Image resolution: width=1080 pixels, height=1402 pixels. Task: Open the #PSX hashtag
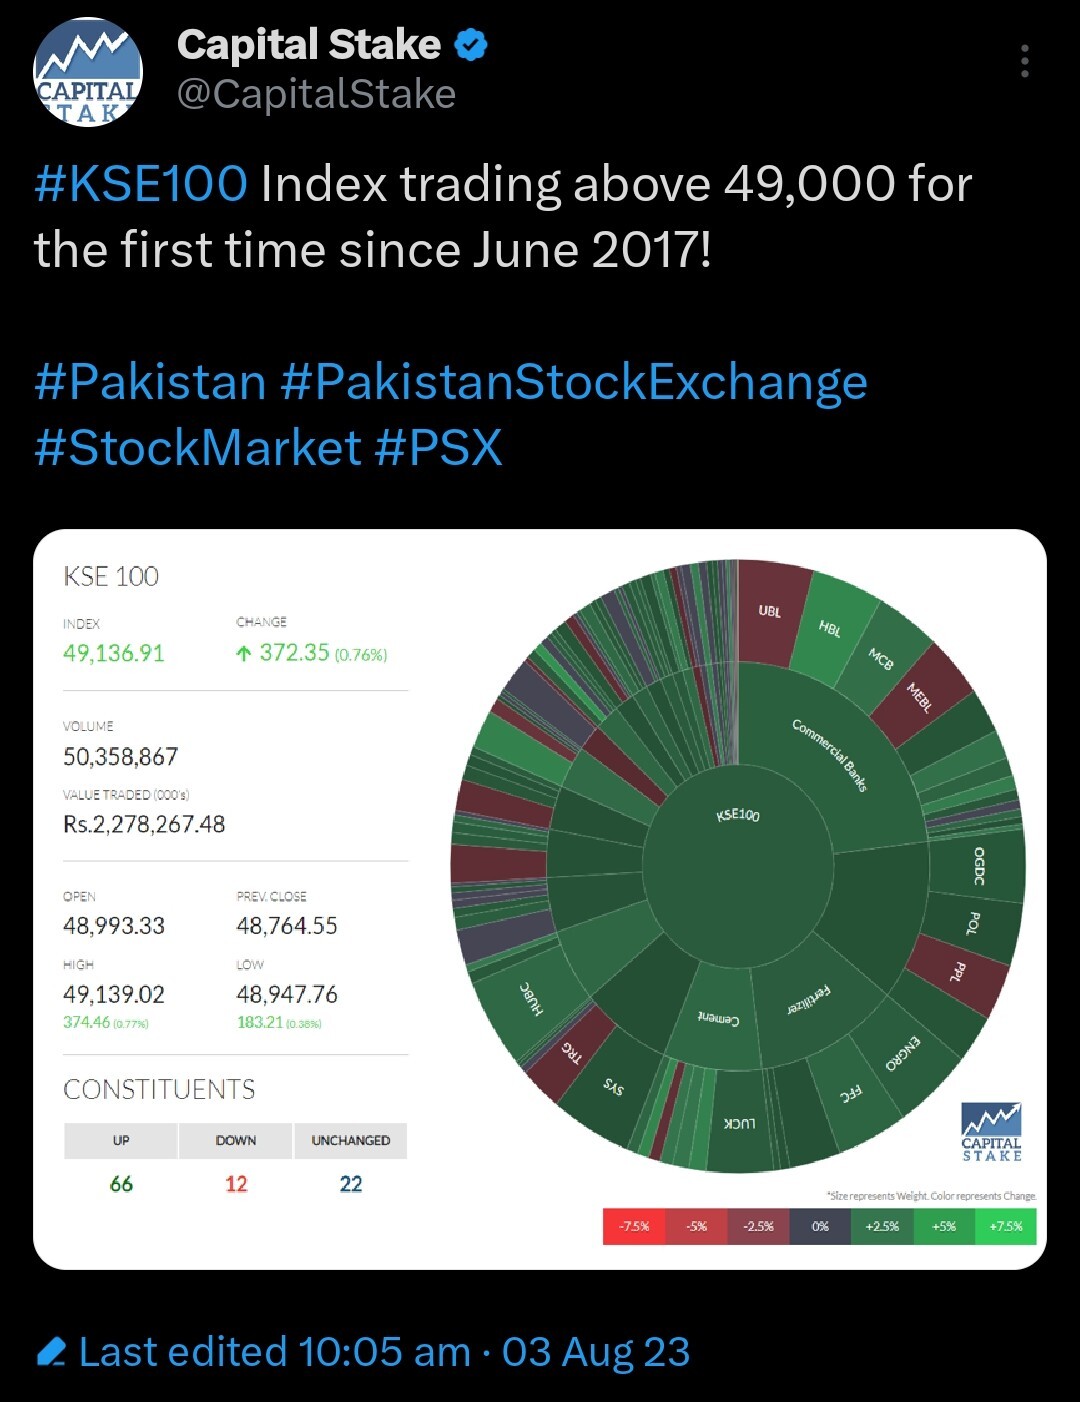[x=438, y=448]
